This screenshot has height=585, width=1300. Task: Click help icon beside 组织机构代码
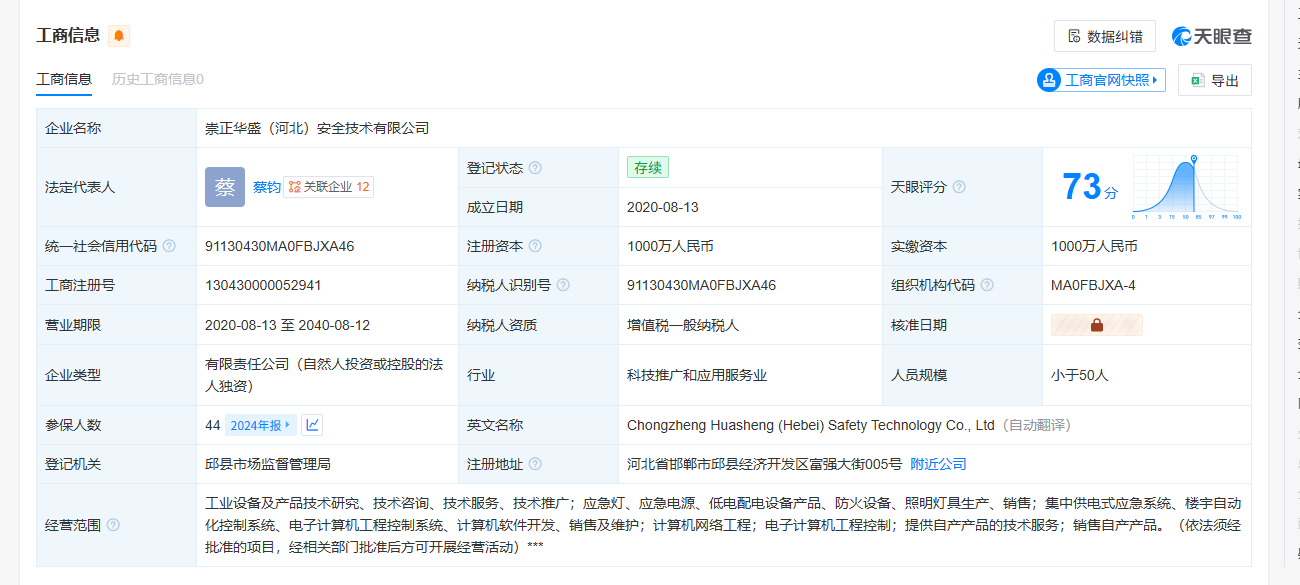coord(987,285)
